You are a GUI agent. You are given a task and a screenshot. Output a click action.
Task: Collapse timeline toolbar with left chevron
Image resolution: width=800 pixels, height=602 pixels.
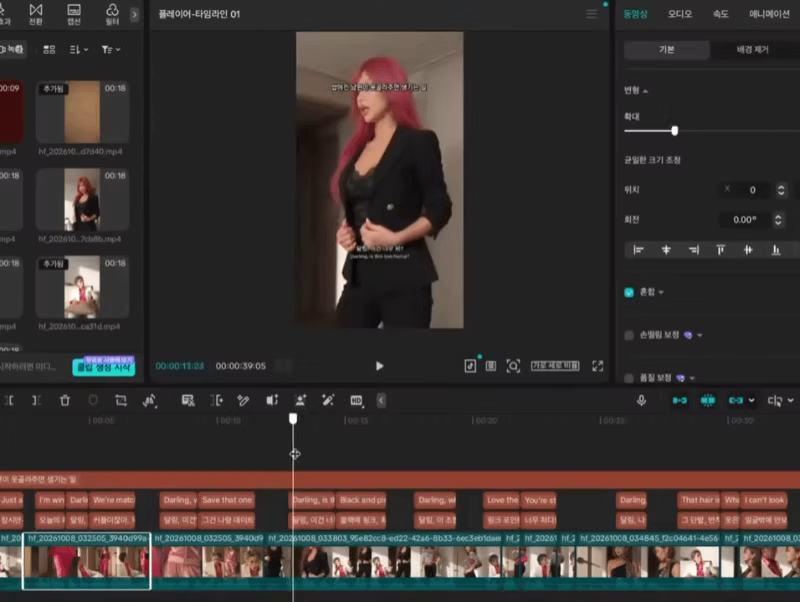pos(381,400)
